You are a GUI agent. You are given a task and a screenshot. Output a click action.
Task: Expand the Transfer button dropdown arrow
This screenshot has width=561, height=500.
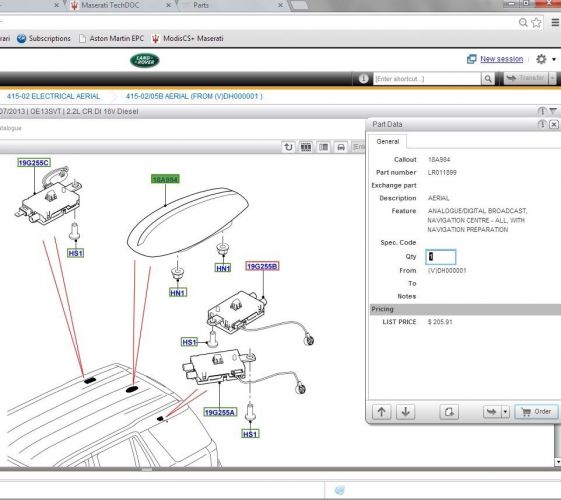[553, 78]
